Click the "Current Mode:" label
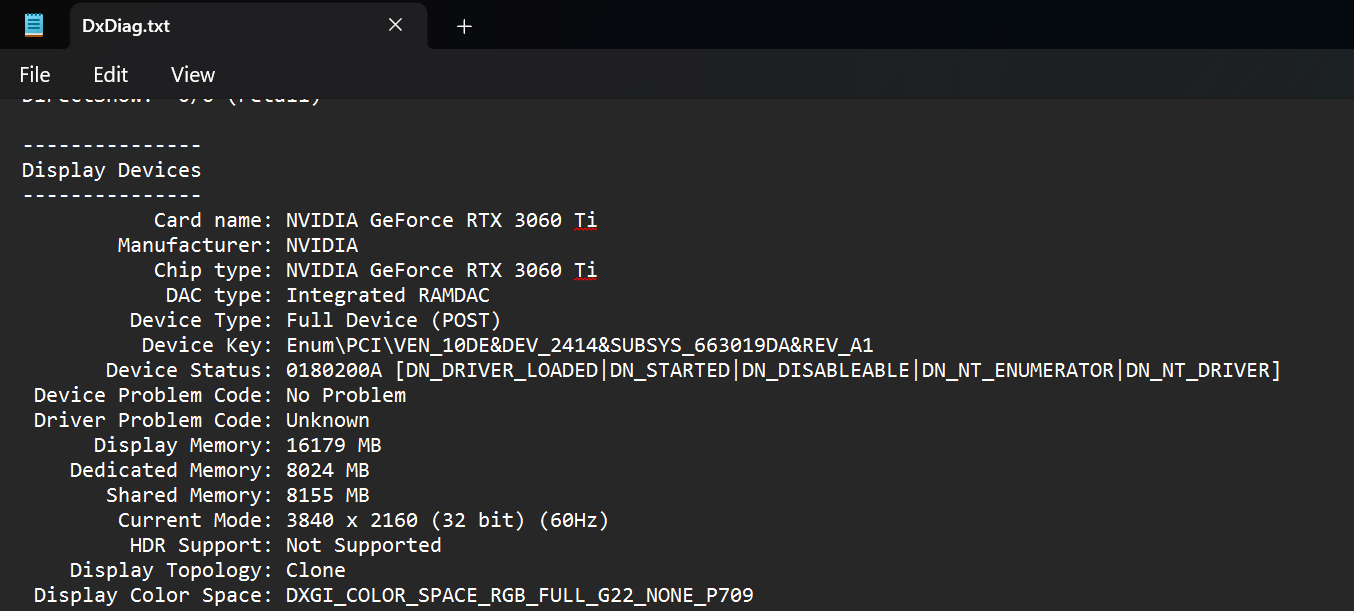Image resolution: width=1354 pixels, height=611 pixels. (x=196, y=520)
